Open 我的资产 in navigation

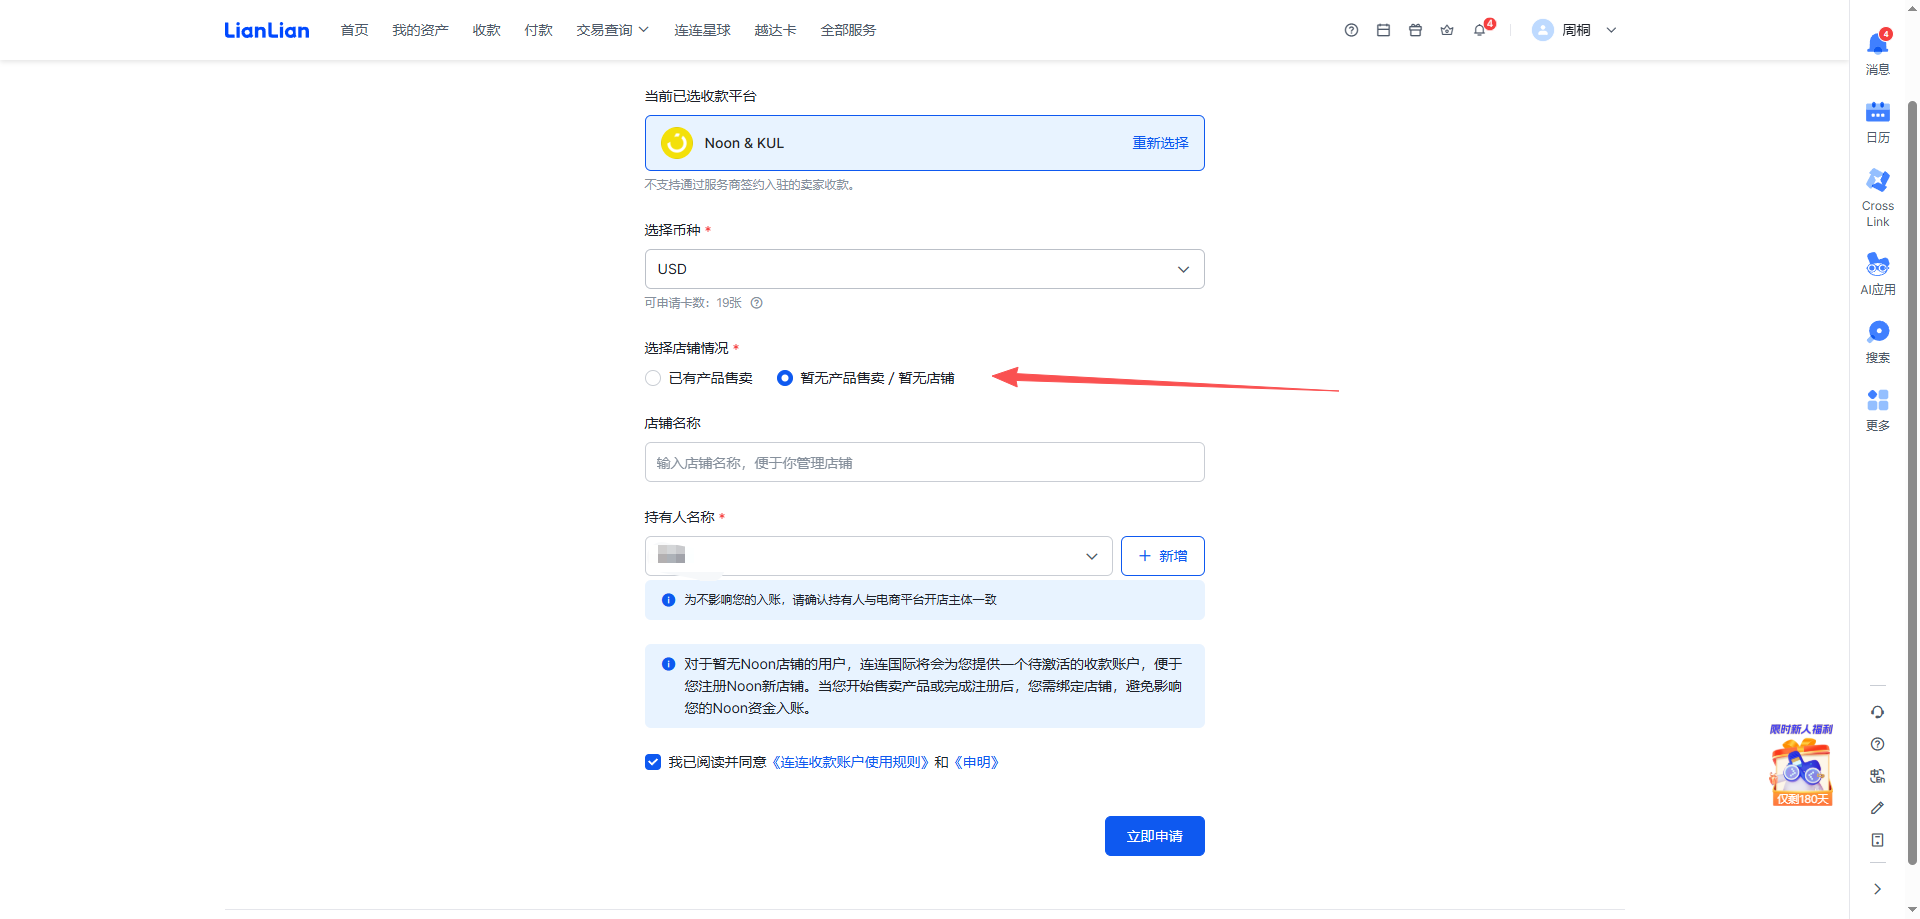coord(420,30)
